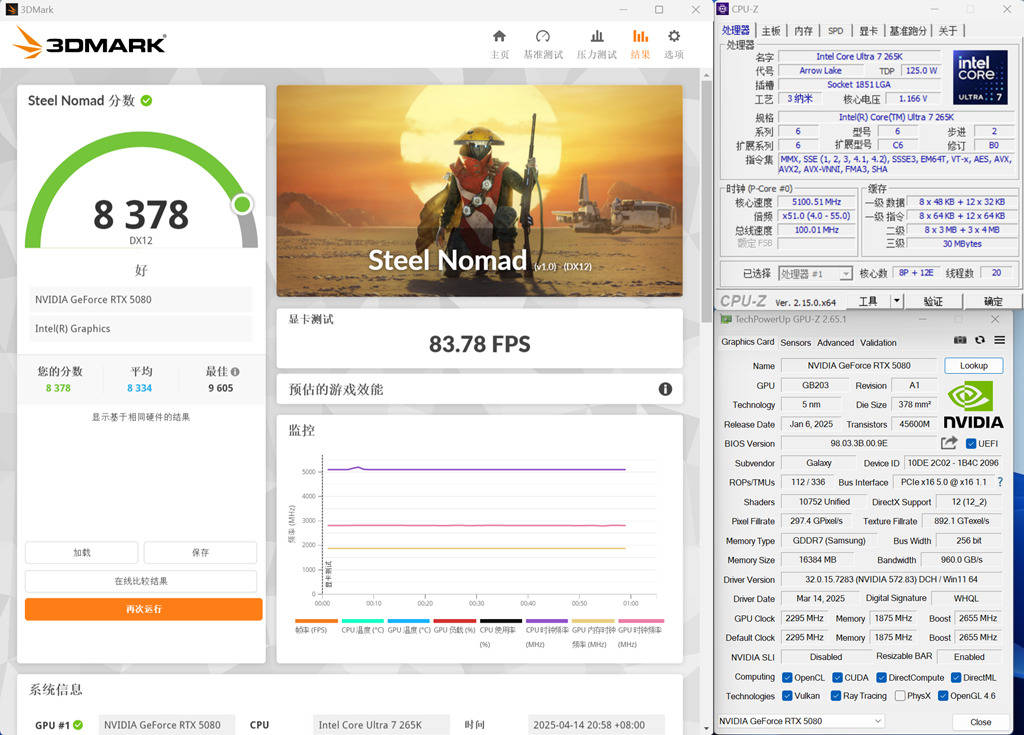The image size is (1024, 735).
Task: Click info icon in estimated game performance panel
Action: [665, 389]
